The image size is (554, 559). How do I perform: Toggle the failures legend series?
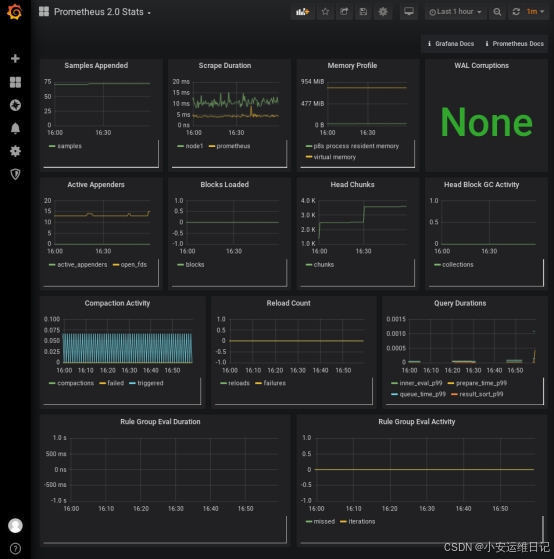tap(275, 383)
